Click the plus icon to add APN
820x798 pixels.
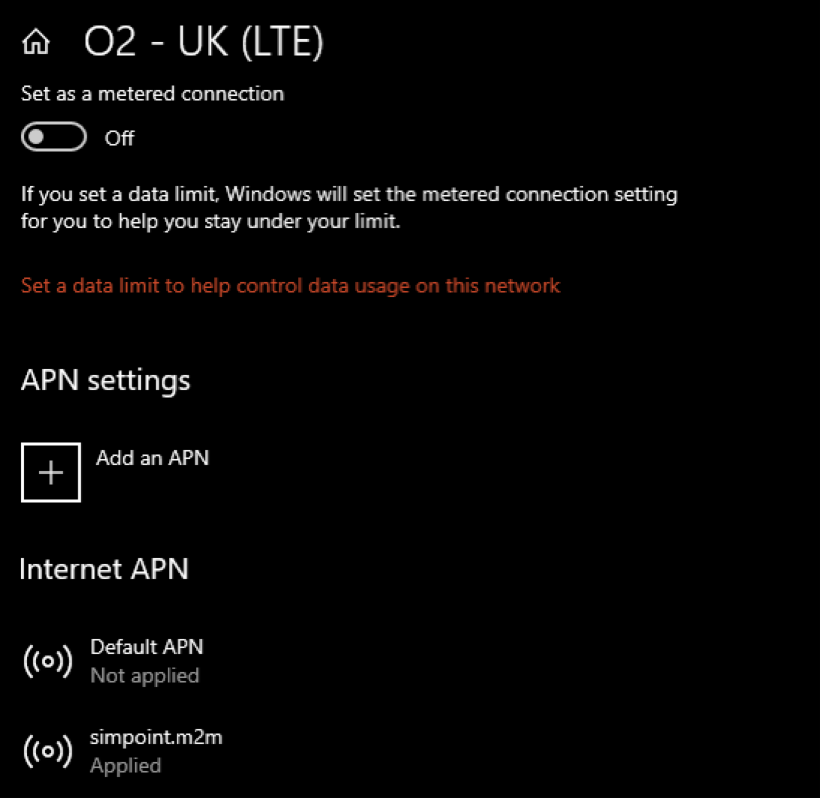51,471
